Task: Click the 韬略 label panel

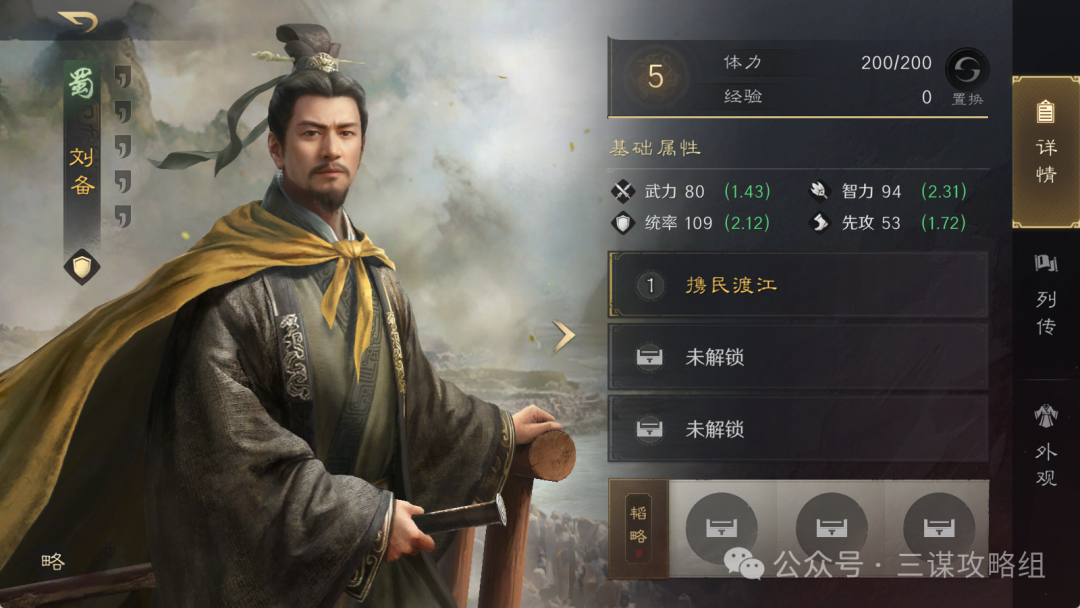Action: point(638,528)
